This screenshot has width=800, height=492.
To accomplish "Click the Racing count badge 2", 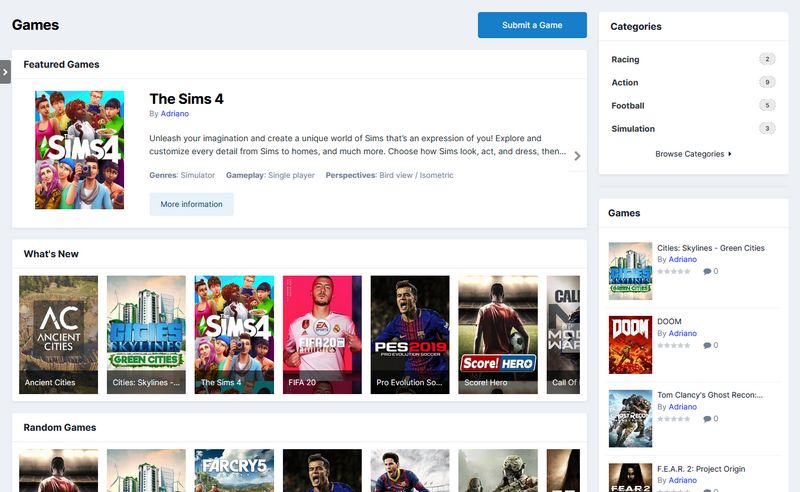I will tap(767, 59).
